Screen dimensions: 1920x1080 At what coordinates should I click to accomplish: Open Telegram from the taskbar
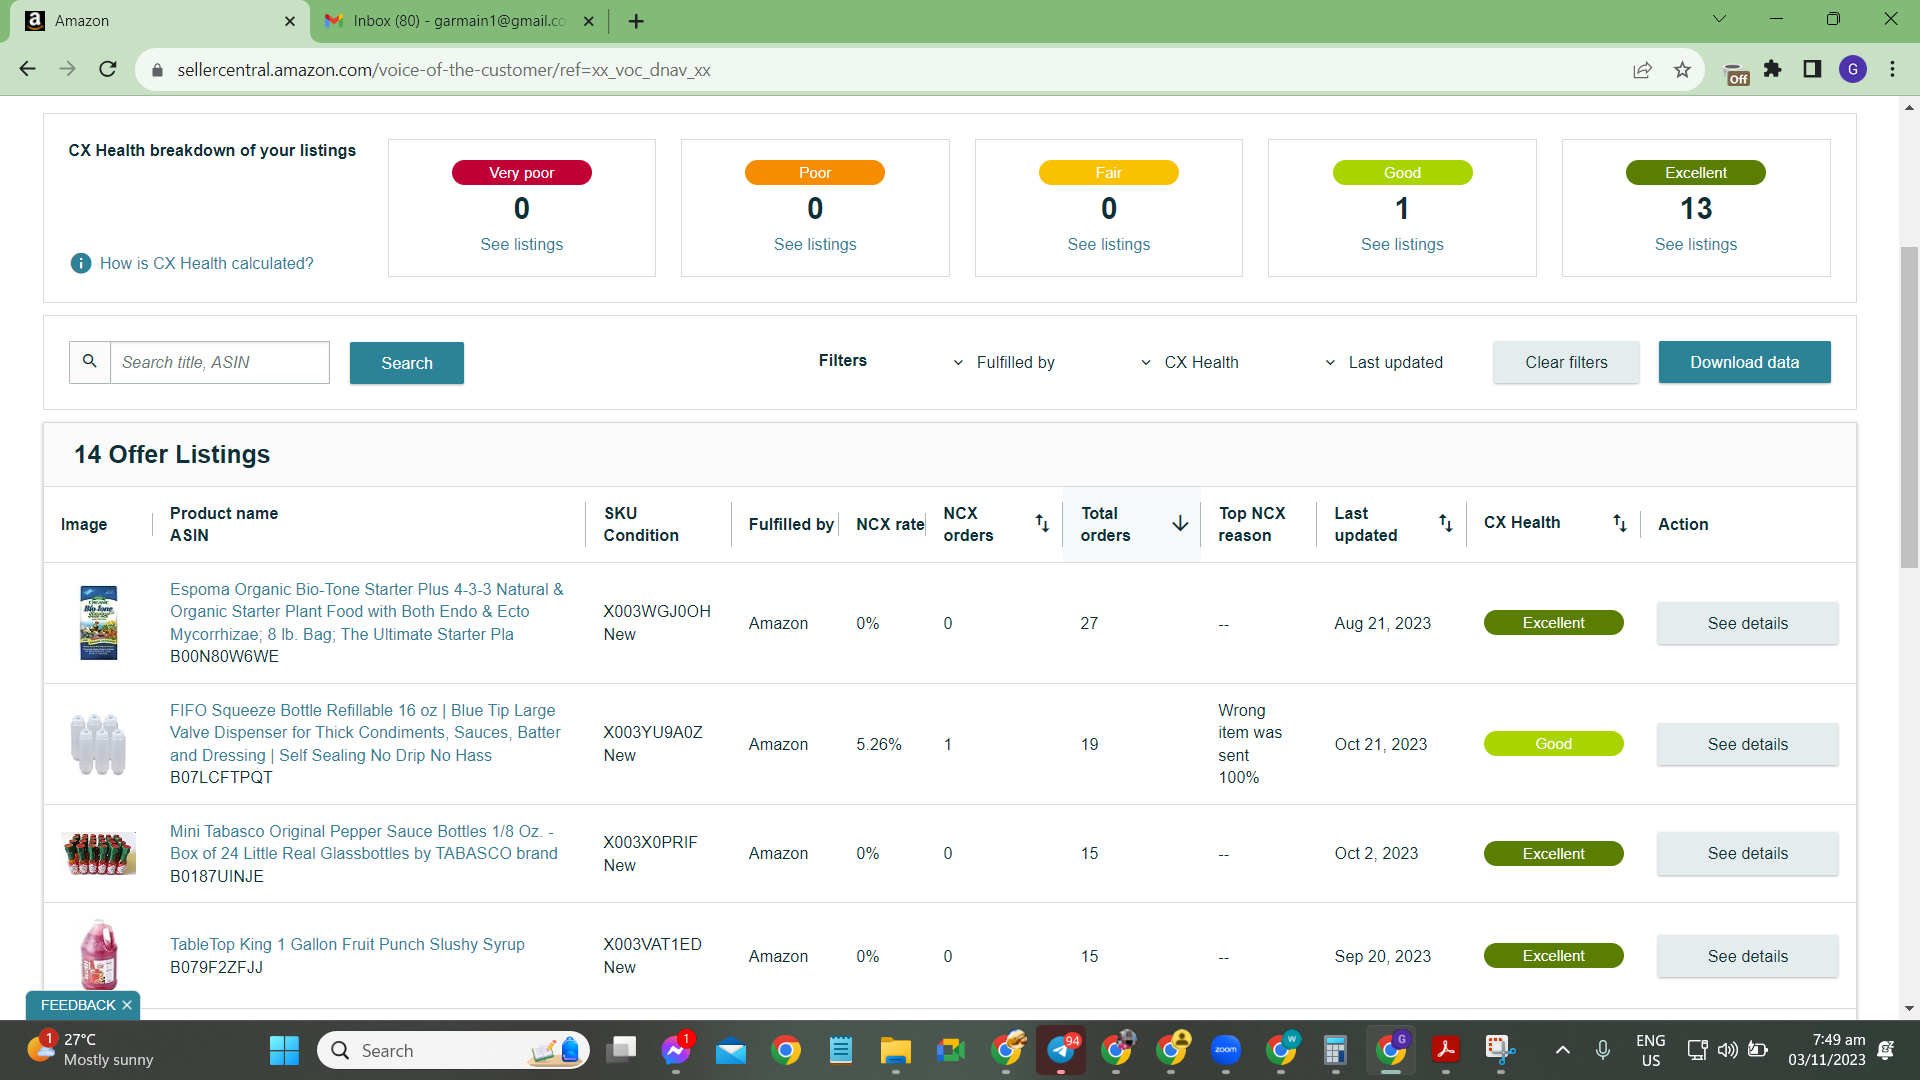[1061, 1050]
